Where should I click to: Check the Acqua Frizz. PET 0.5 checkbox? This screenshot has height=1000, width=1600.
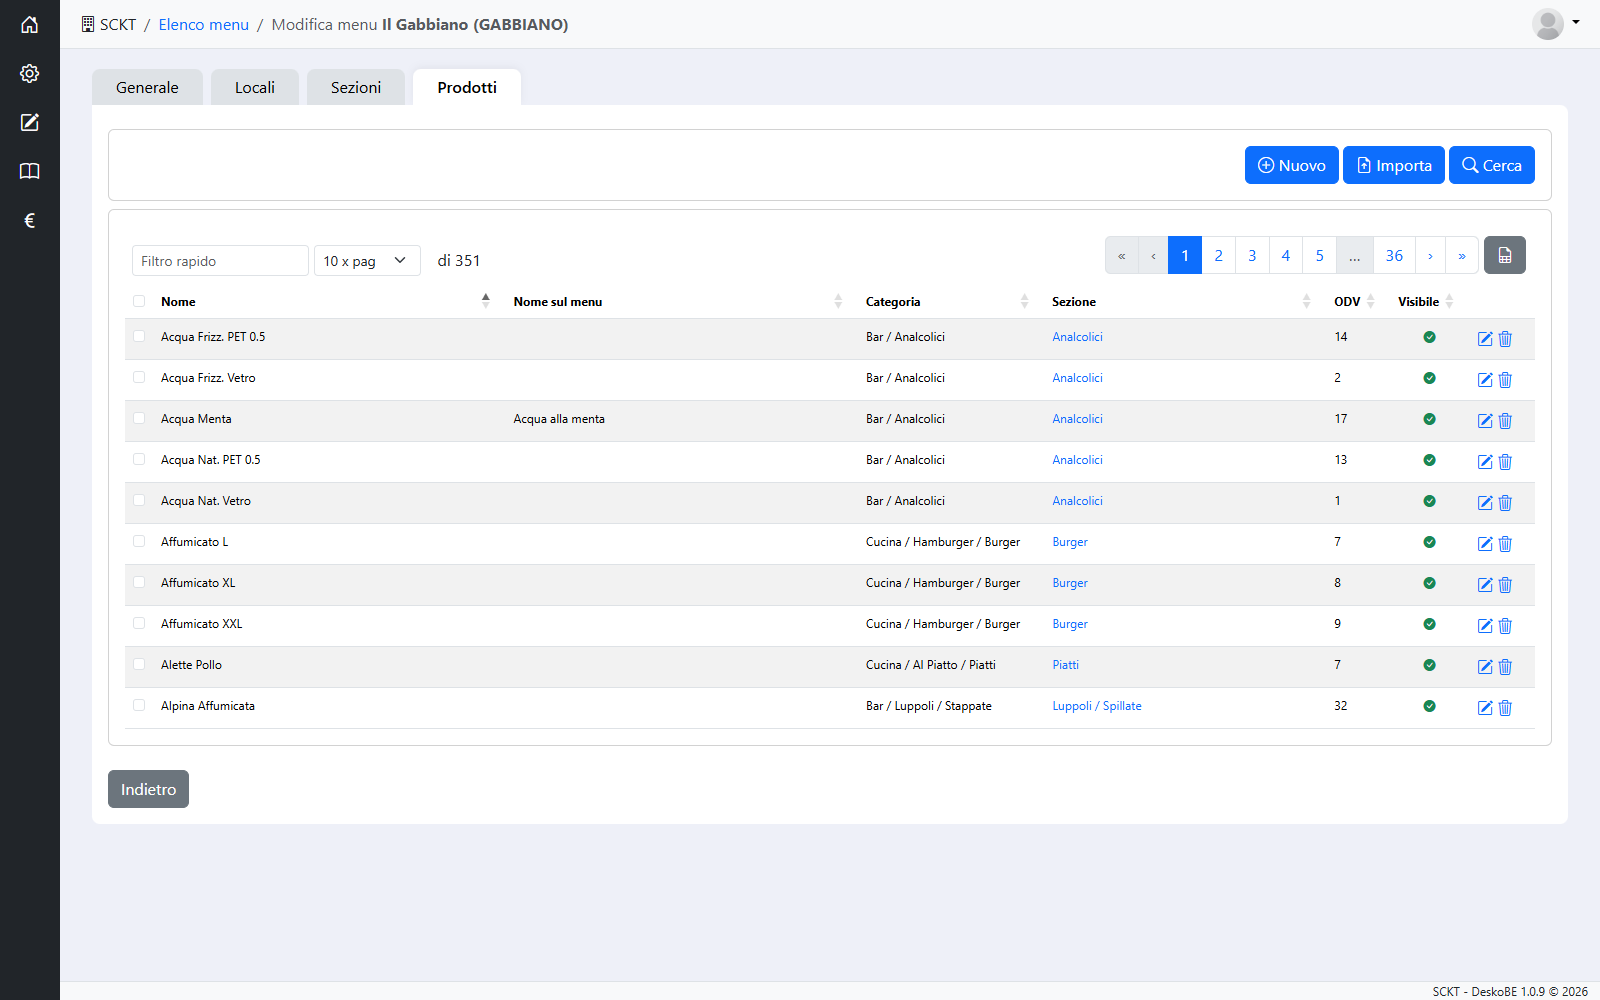(x=139, y=336)
